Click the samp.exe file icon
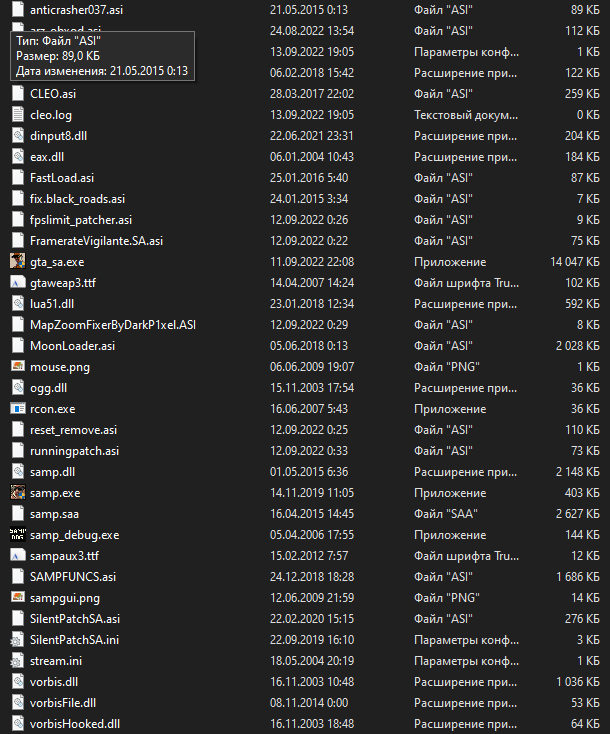Screen dimensions: 610x734 click(18, 492)
